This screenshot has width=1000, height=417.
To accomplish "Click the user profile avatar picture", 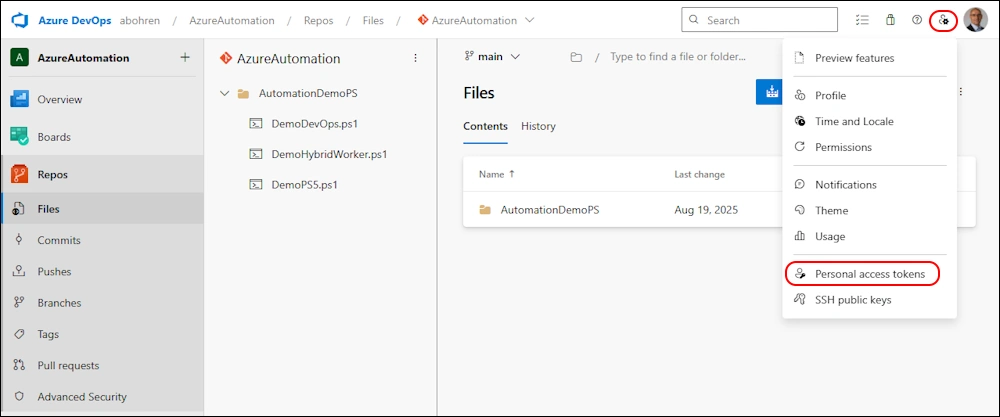I will coord(975,20).
